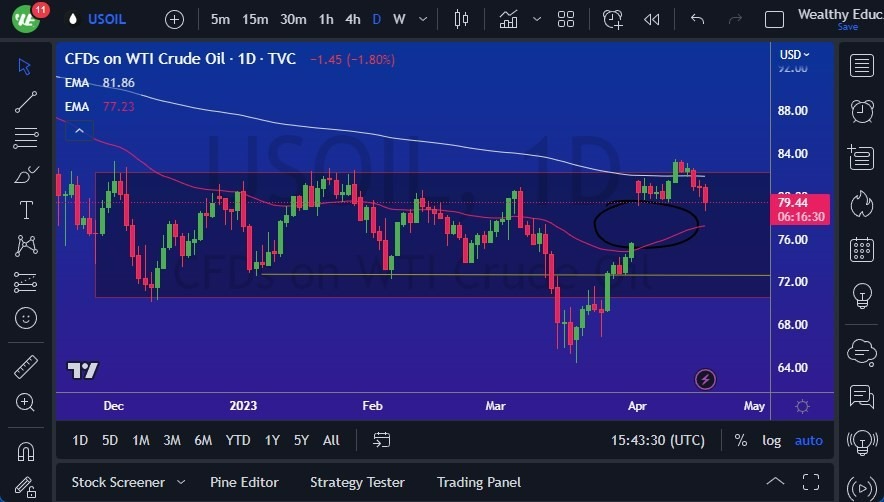Toggle log scale mode
Viewport: 884px width, 502px height.
(772, 440)
